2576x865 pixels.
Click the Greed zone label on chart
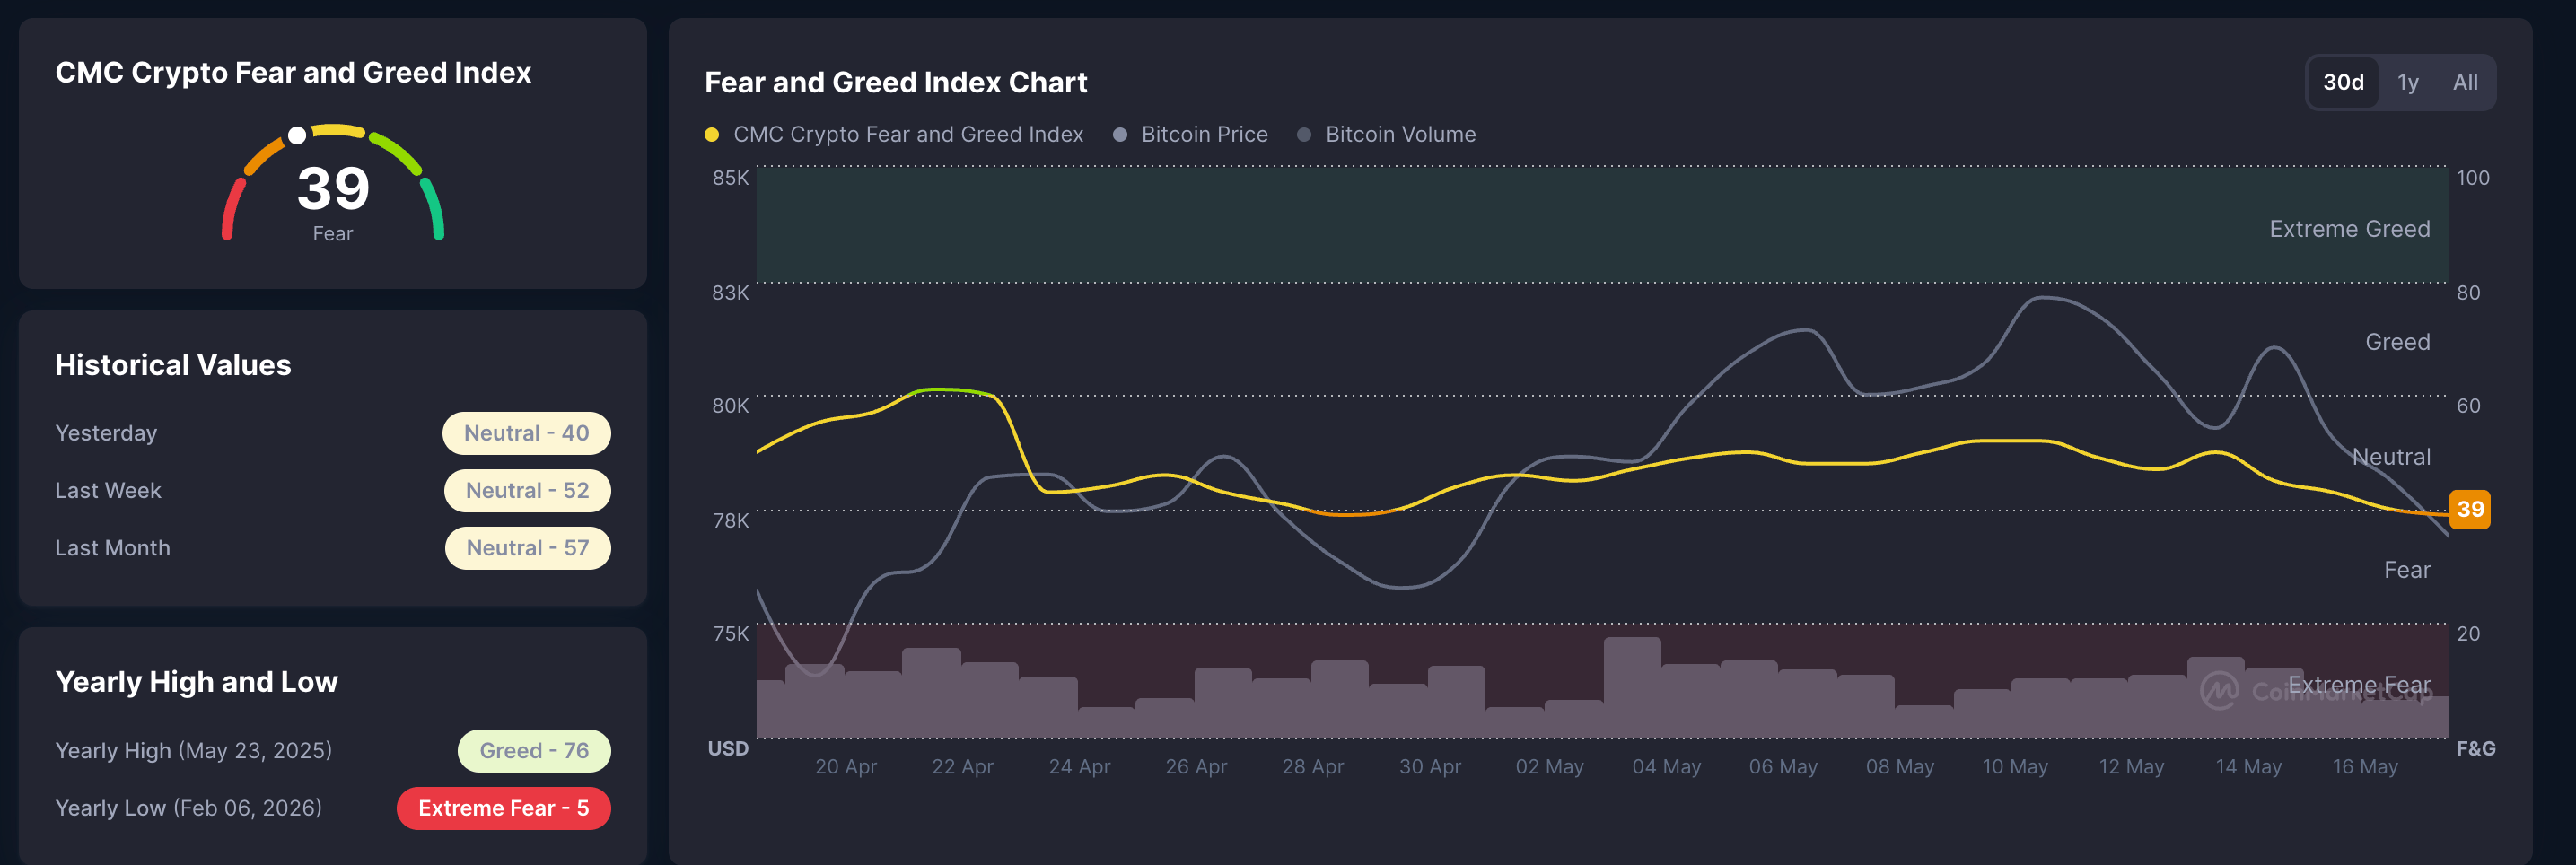click(x=2397, y=342)
